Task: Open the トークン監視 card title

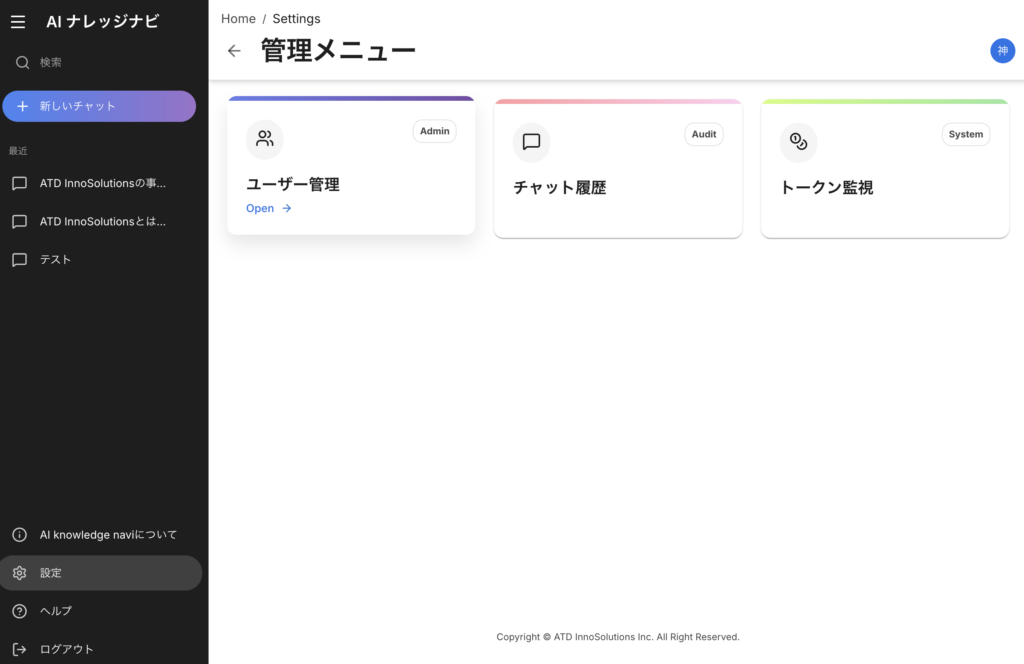Action: click(827, 187)
